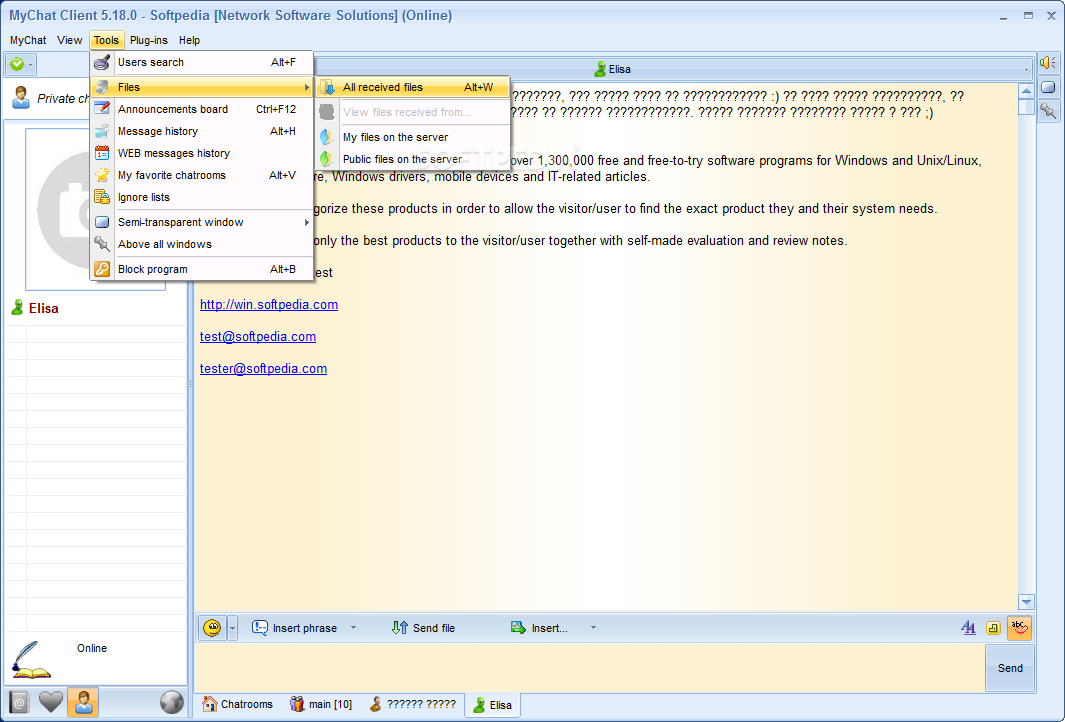
Task: Choose Block program from Tools menu
Action: point(202,269)
